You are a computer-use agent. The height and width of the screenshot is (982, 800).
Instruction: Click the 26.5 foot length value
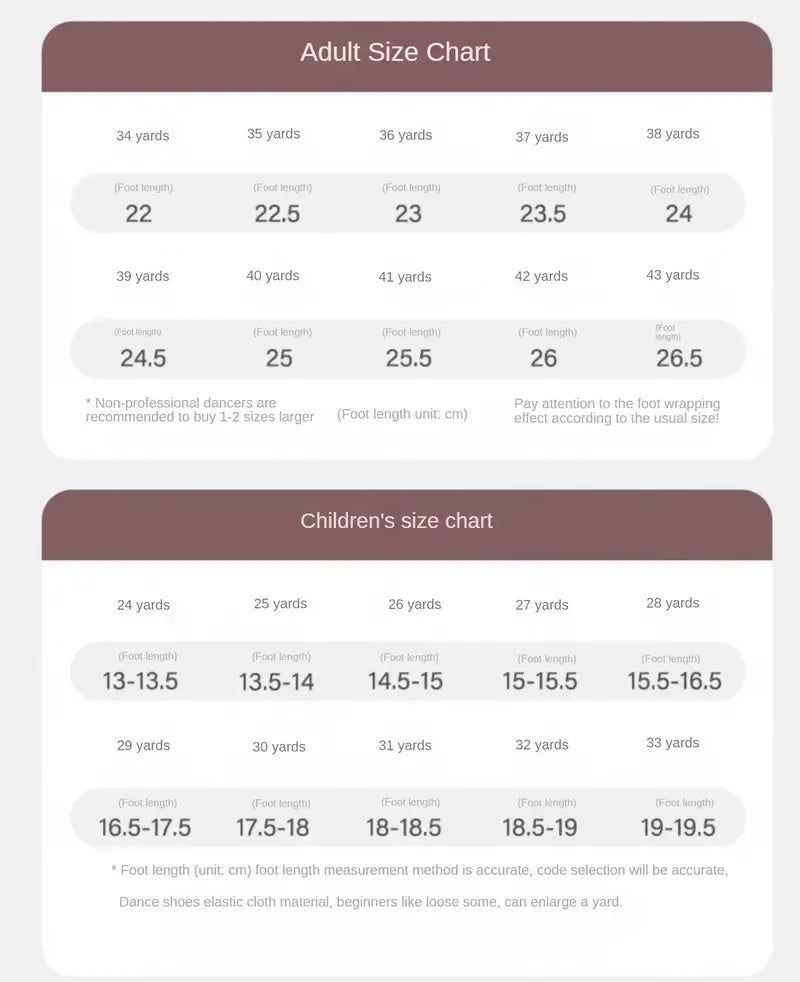[x=679, y=358]
